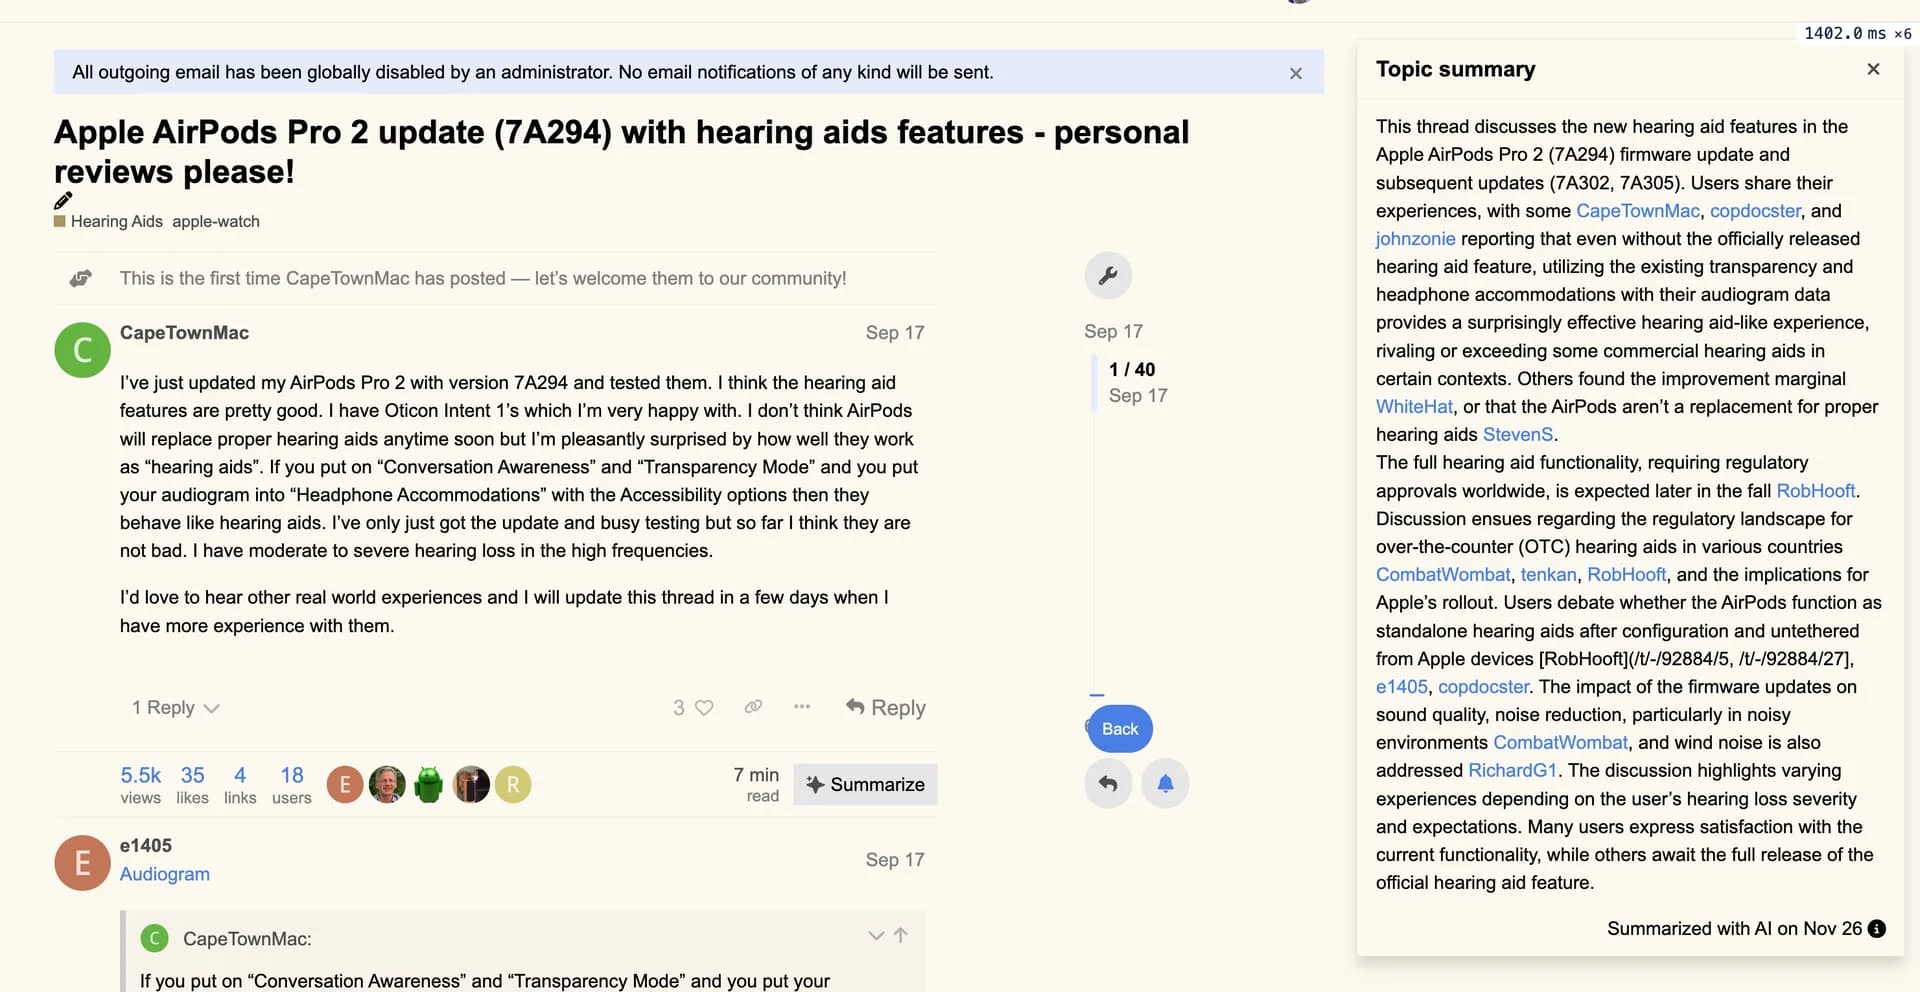The width and height of the screenshot is (1920, 992).
Task: Click the info icon beside Summarized with AI
Action: pyautogui.click(x=1877, y=929)
